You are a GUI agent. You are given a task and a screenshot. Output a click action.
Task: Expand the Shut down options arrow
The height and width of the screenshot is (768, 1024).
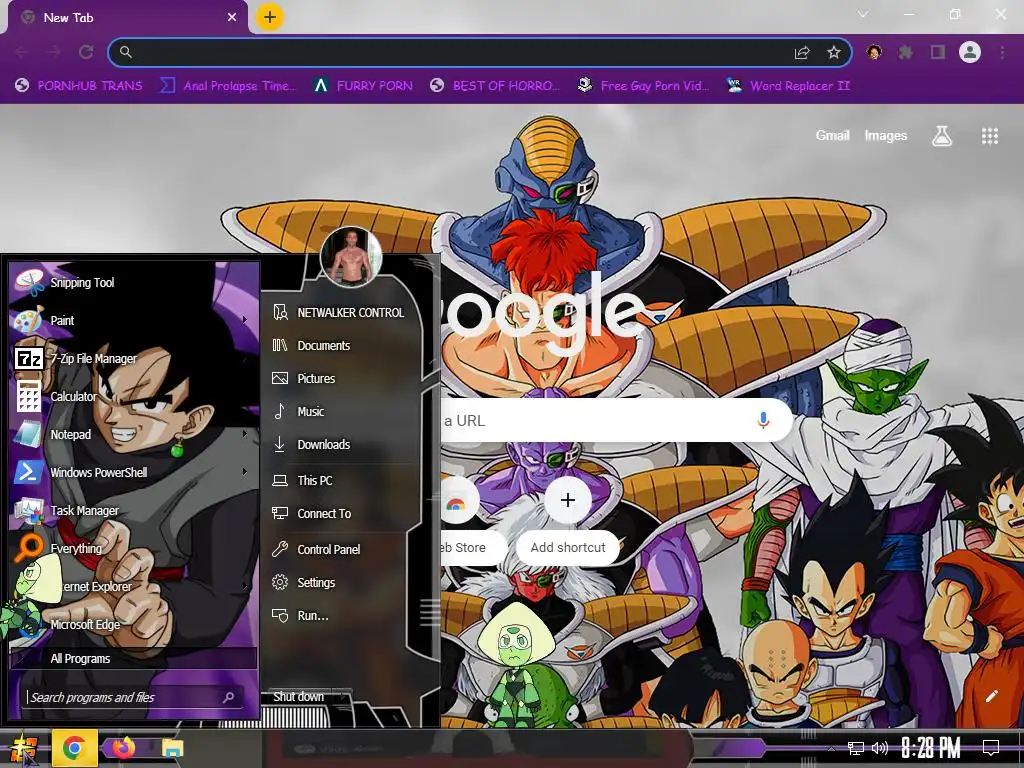[343, 697]
